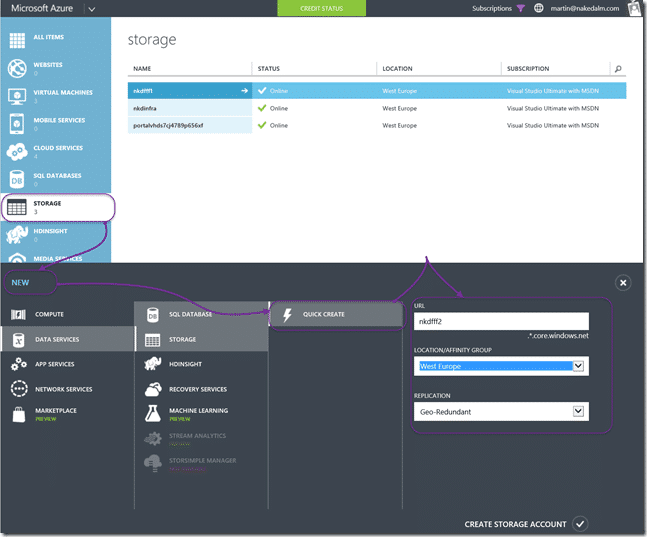Click Stream Analytics gear icon
The height and width of the screenshot is (537, 647).
(x=153, y=438)
